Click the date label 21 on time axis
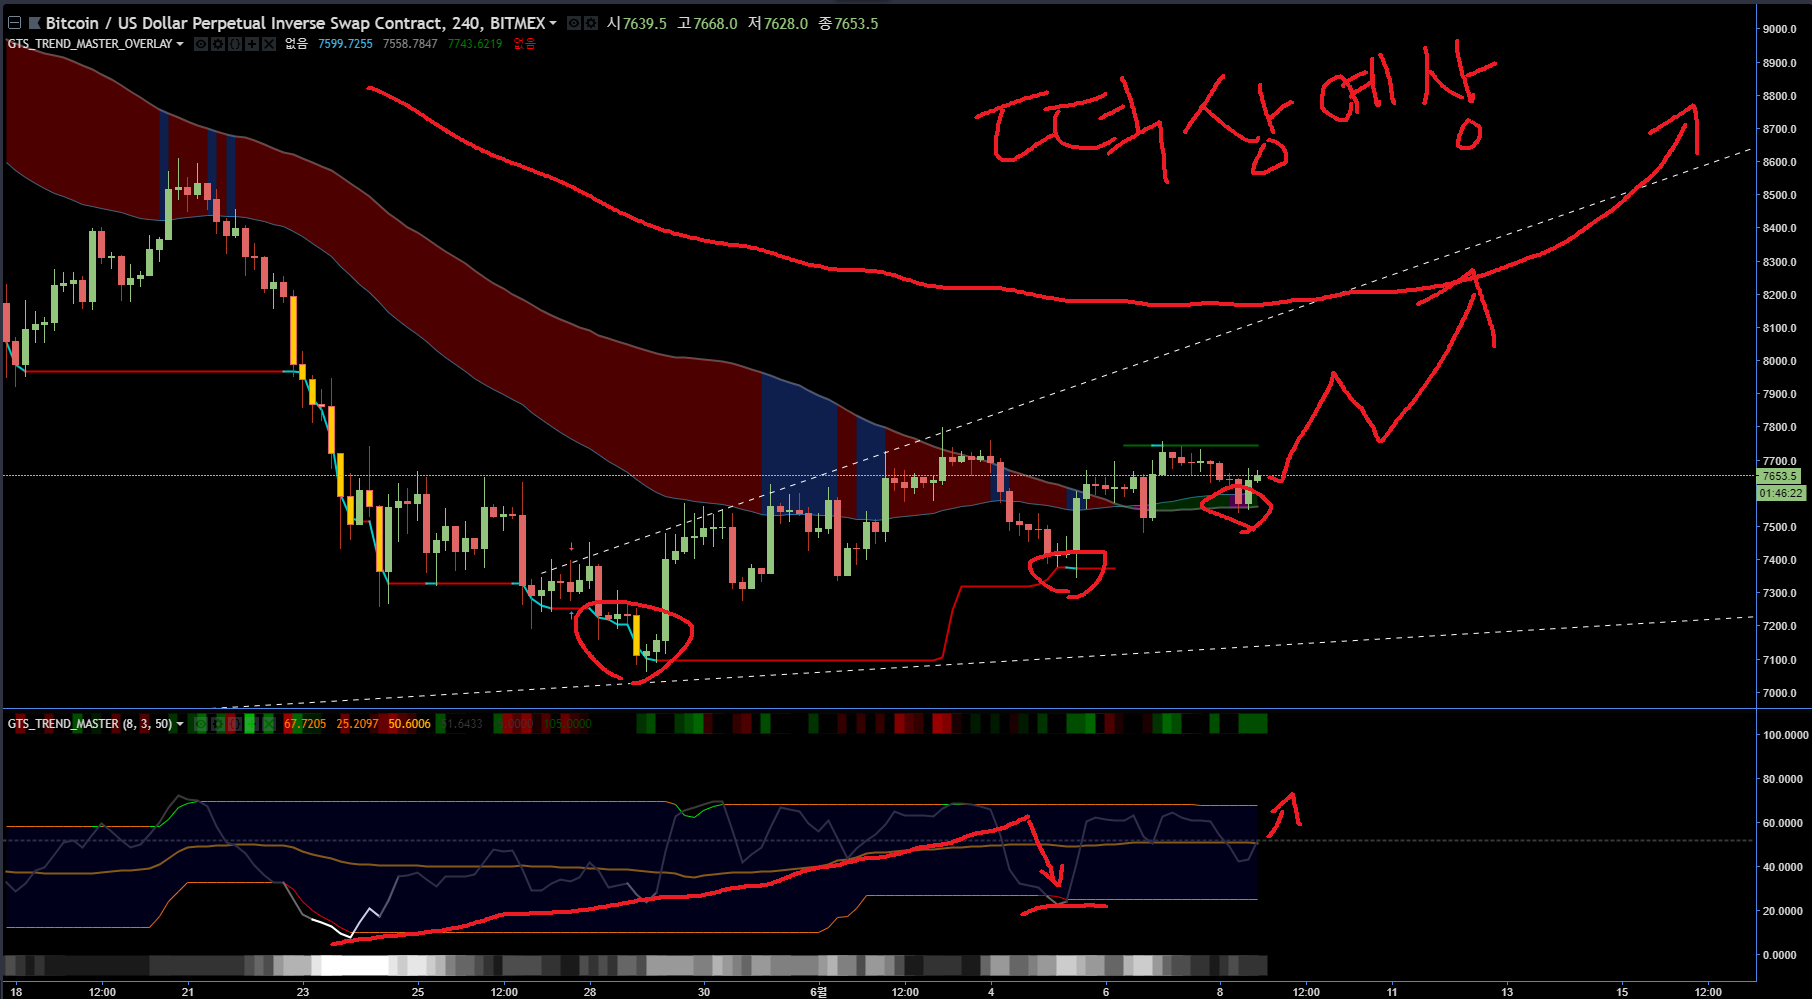Viewport: 1812px width, 999px height. (x=188, y=992)
